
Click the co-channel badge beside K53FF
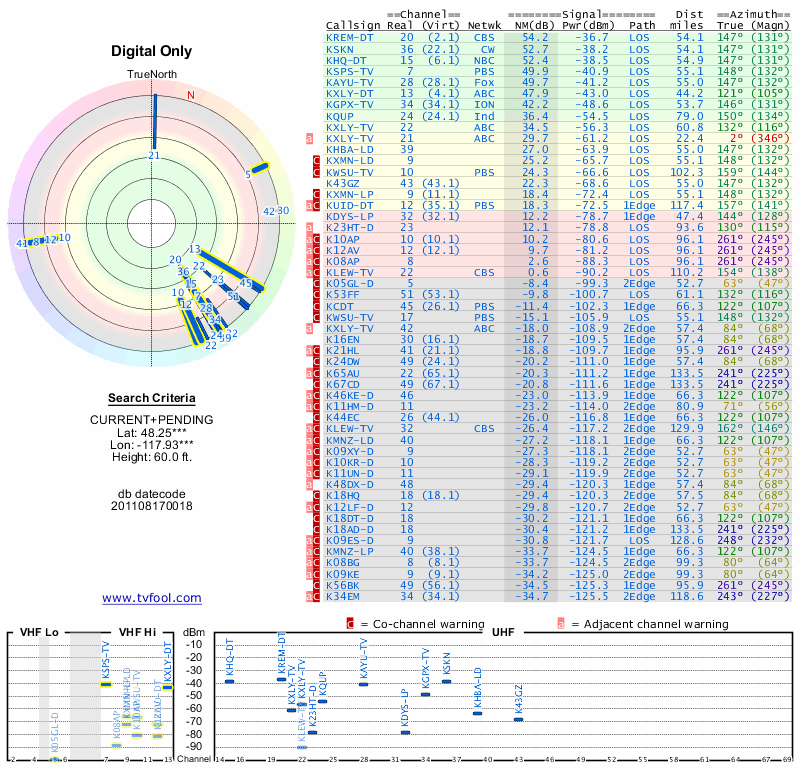click(316, 294)
